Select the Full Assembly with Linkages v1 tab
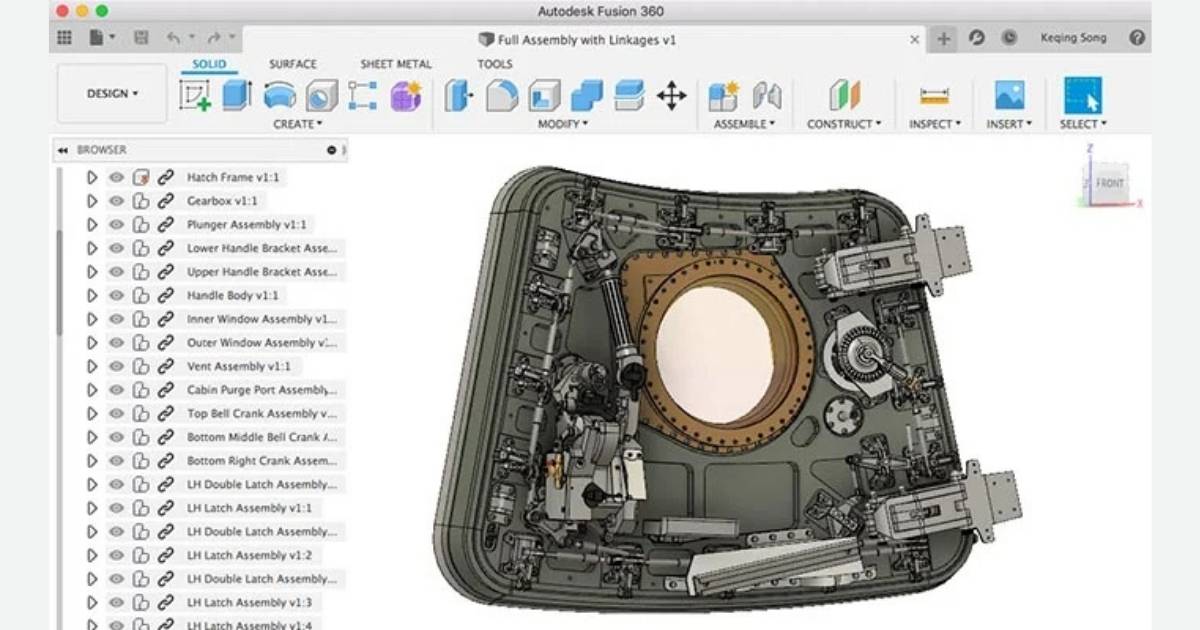The image size is (1200, 630). tap(586, 39)
